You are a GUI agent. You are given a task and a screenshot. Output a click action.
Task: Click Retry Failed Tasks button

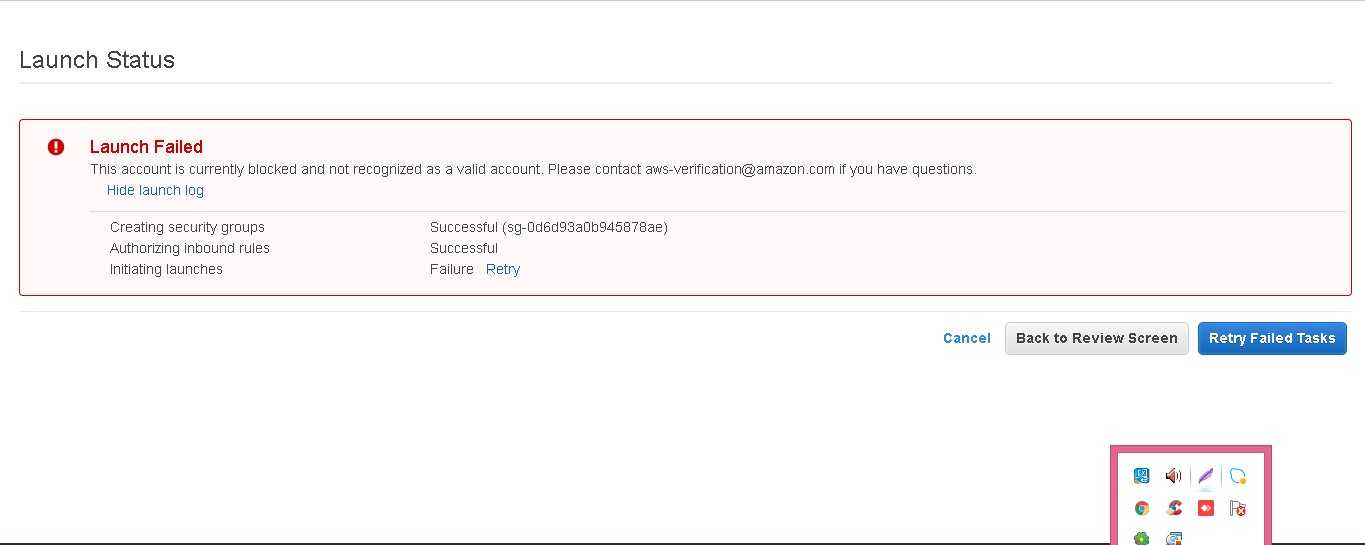click(x=1272, y=338)
